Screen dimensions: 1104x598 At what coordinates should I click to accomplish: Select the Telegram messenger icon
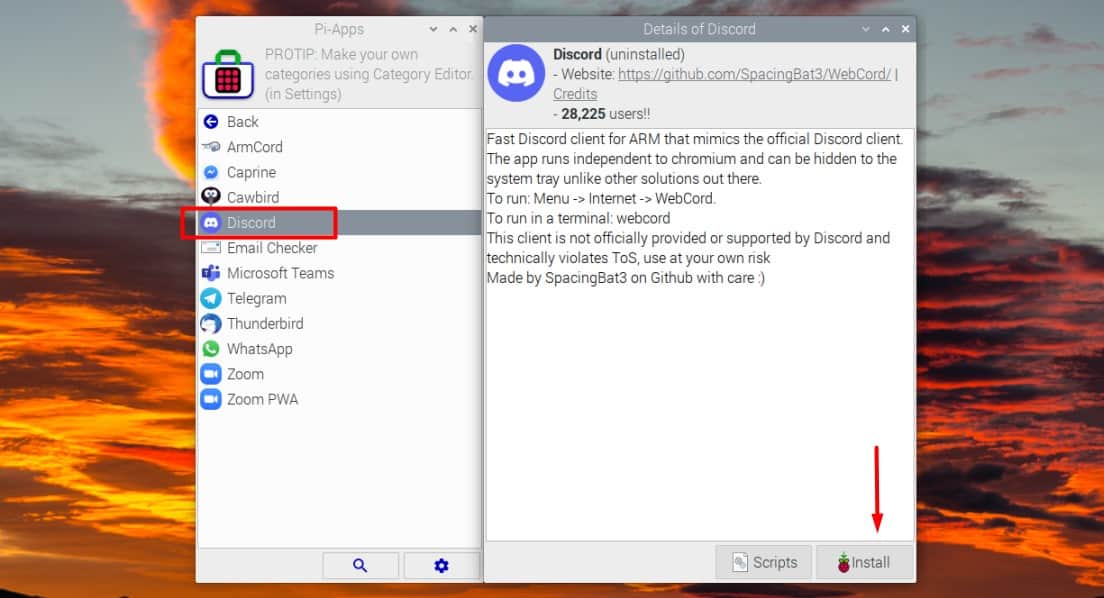(x=210, y=298)
